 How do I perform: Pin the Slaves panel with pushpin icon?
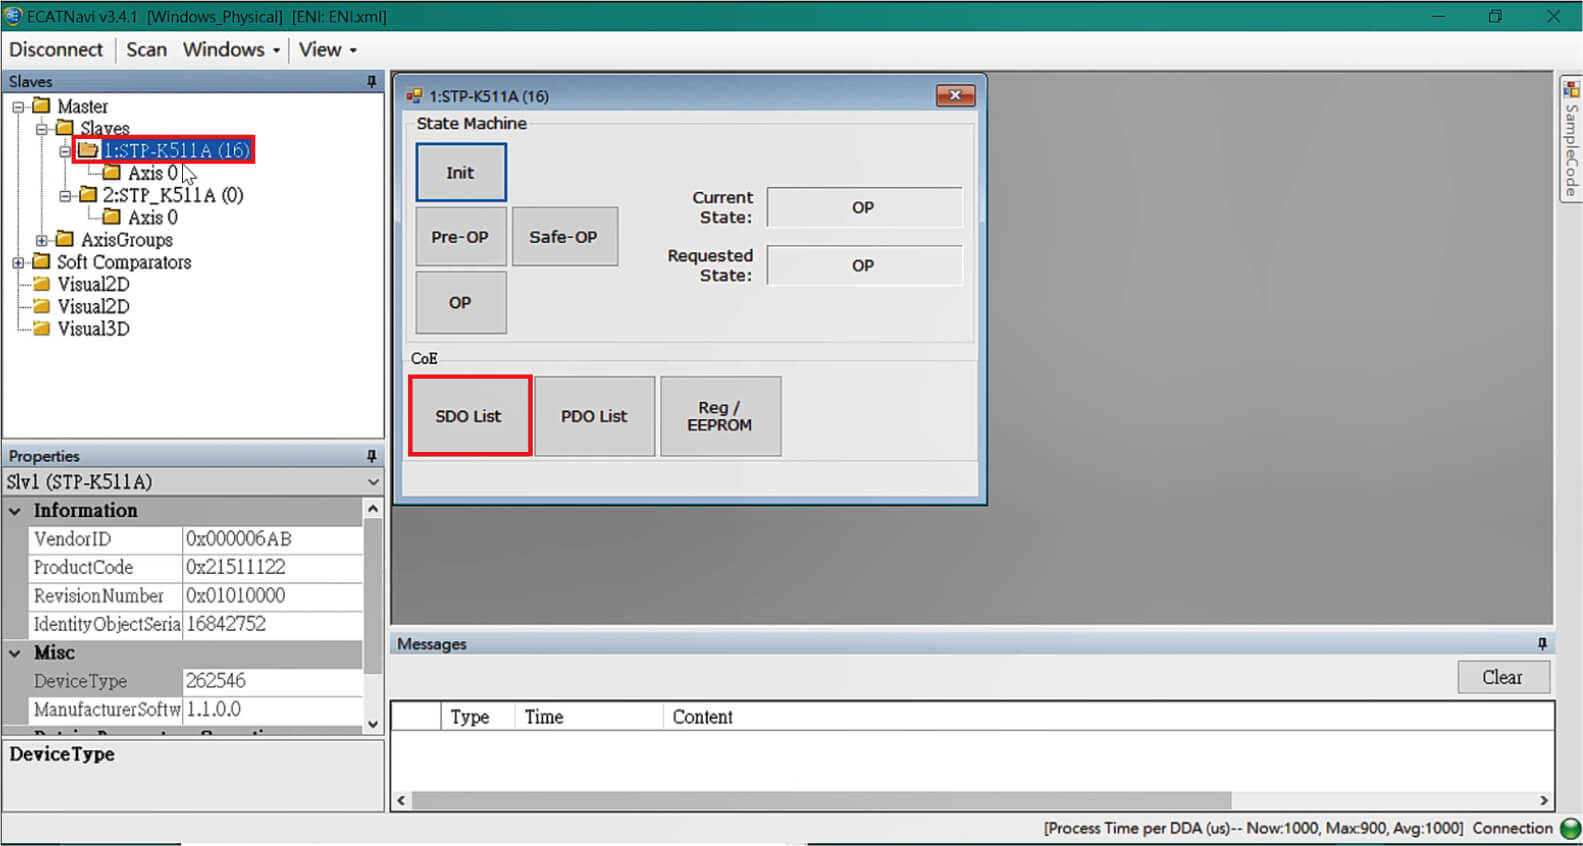tap(371, 82)
